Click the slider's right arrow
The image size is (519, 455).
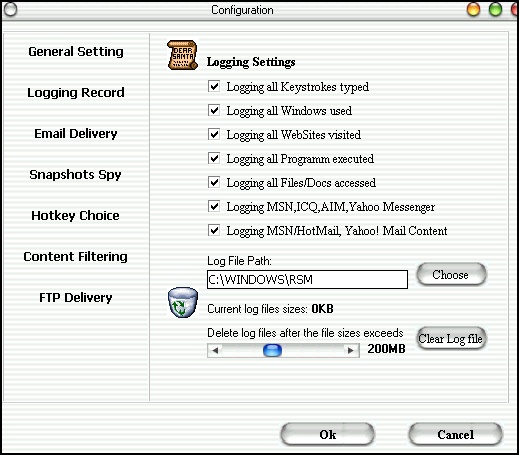tap(351, 350)
